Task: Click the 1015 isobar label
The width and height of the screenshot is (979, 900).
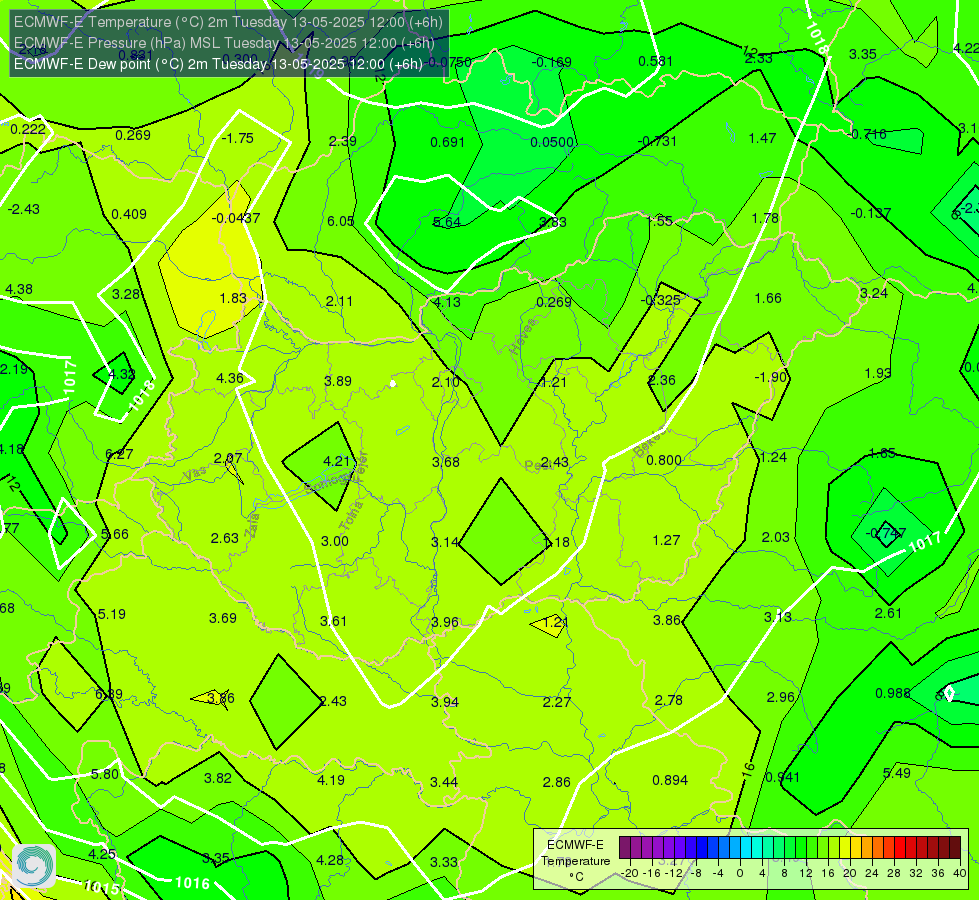Action: (x=100, y=886)
